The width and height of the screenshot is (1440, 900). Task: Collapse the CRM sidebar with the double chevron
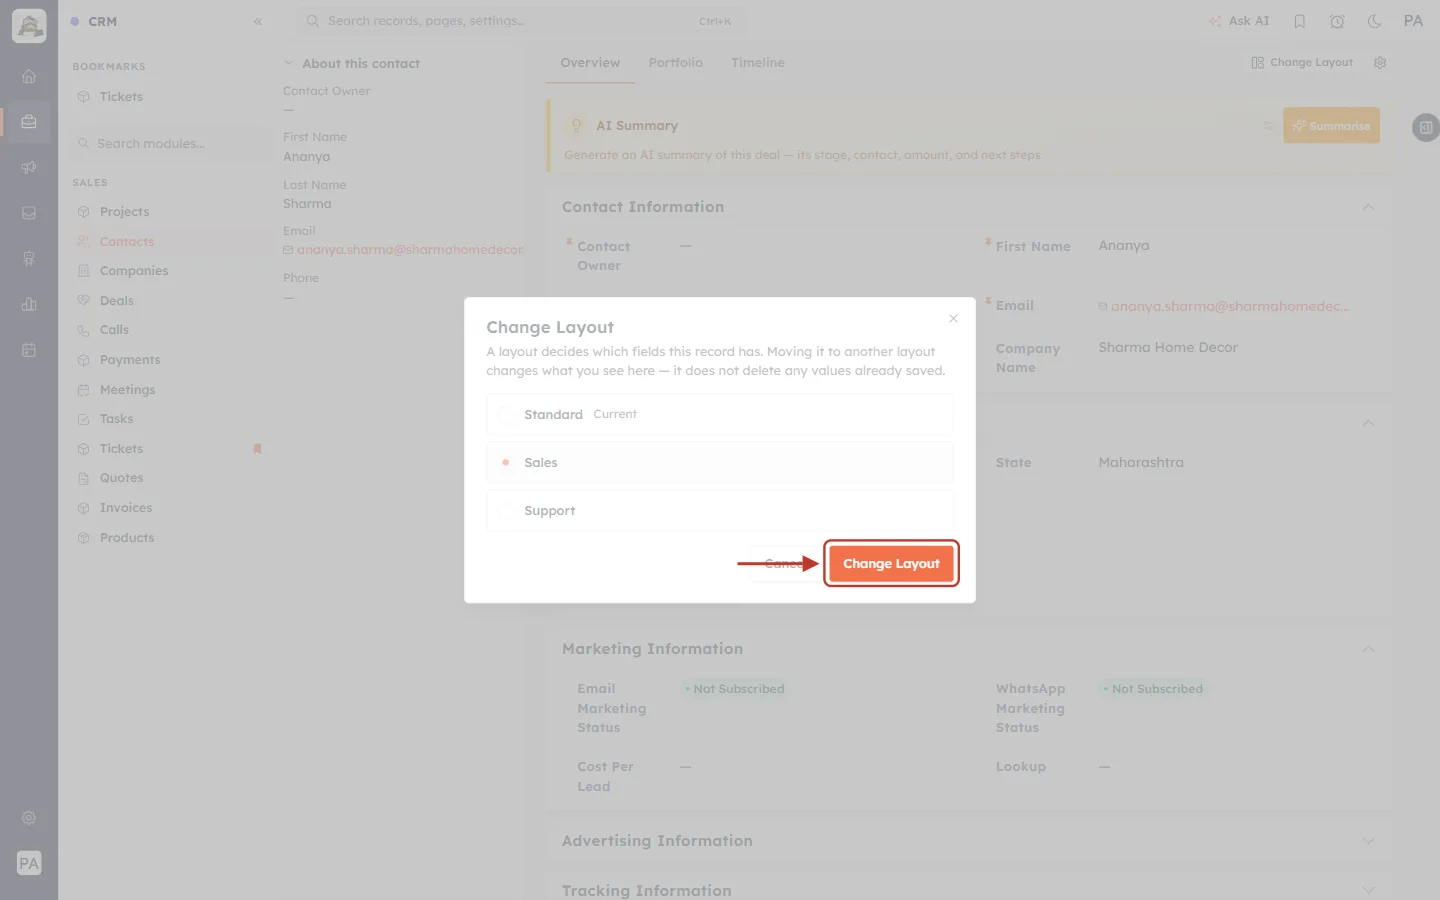coord(258,21)
